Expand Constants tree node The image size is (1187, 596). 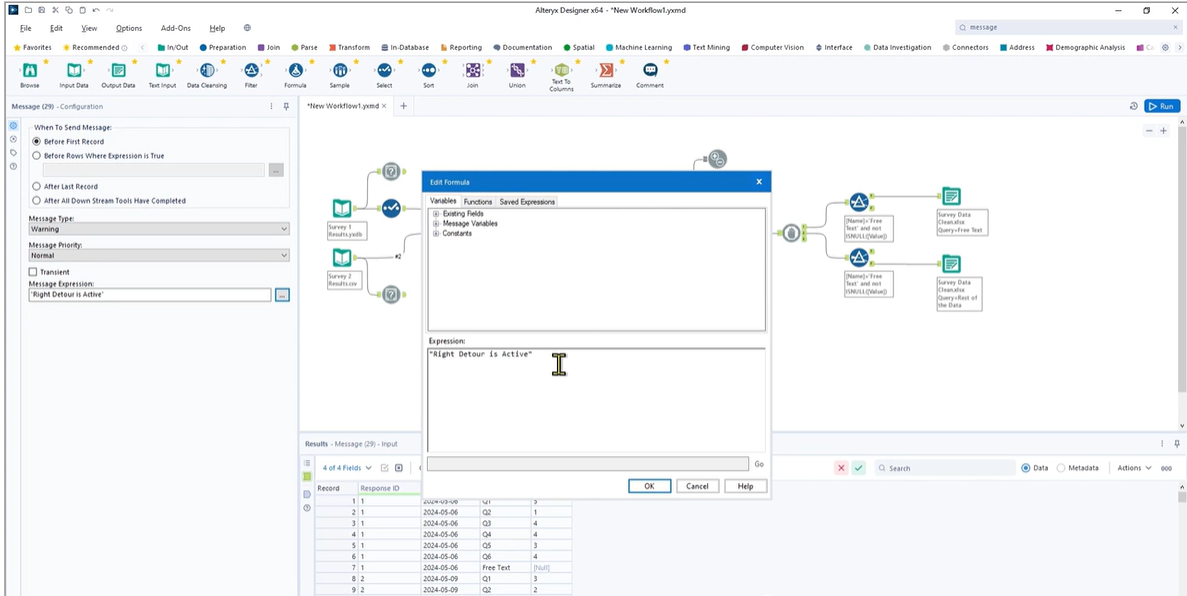pos(436,233)
